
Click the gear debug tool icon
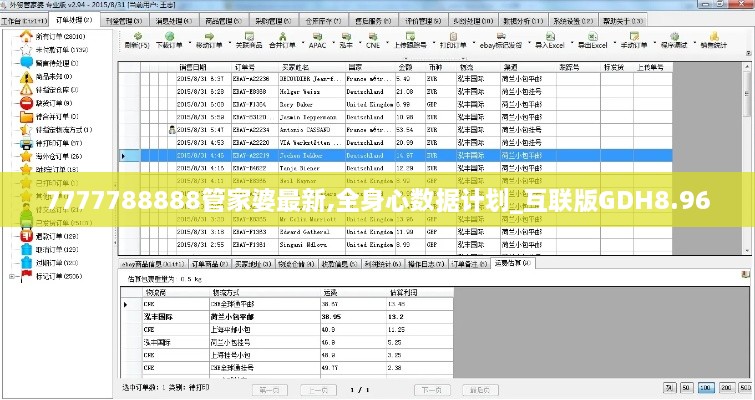[675, 36]
